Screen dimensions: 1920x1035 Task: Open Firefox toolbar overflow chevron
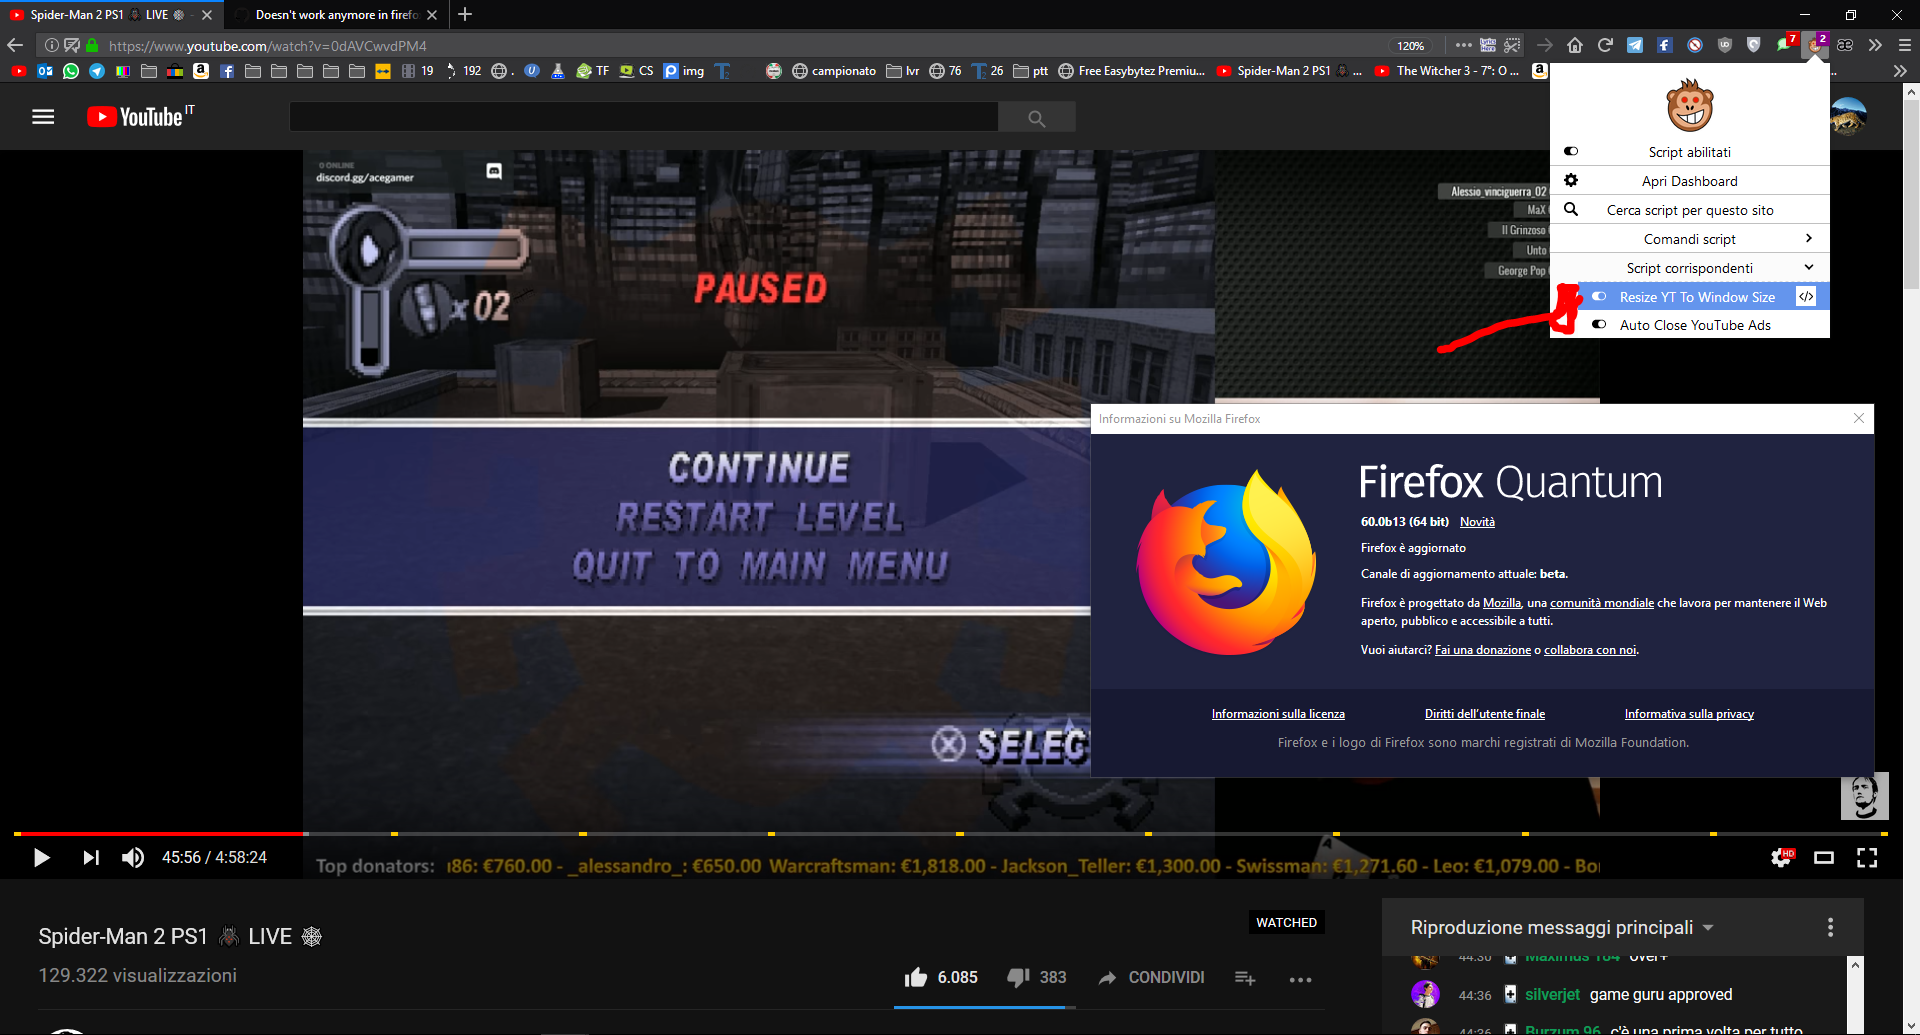point(1875,45)
